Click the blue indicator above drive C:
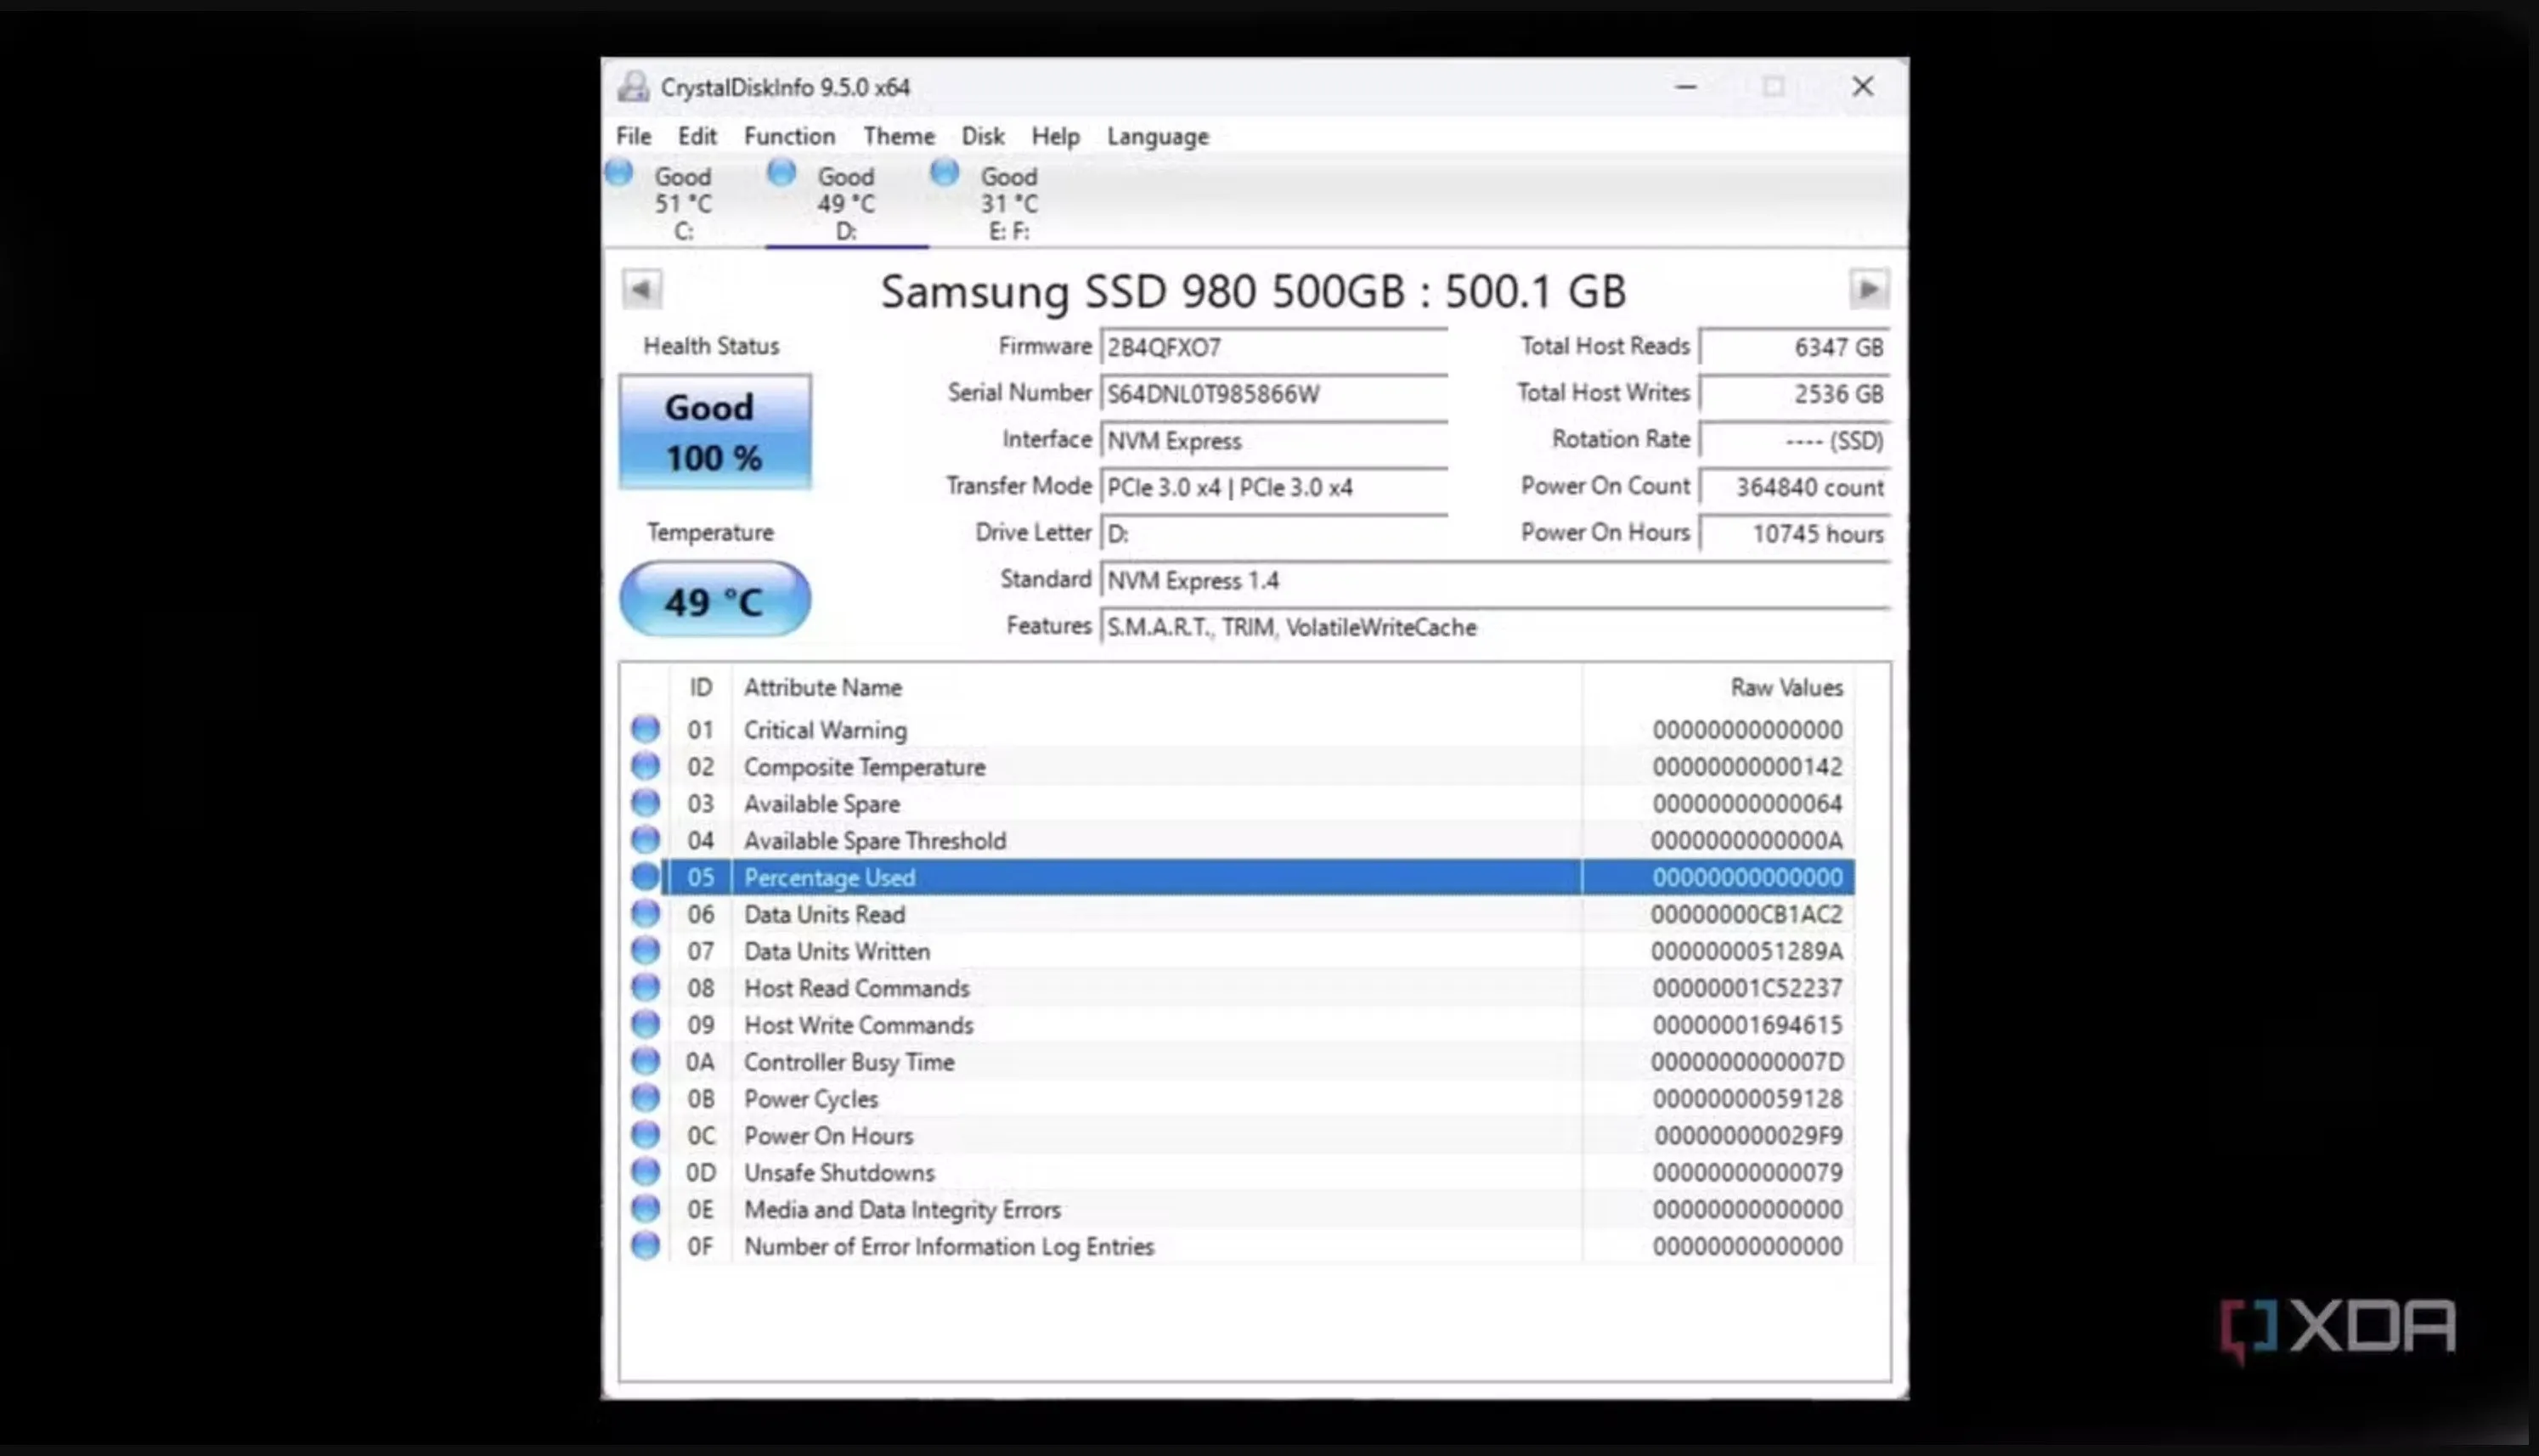Image resolution: width=2539 pixels, height=1456 pixels. click(x=618, y=172)
